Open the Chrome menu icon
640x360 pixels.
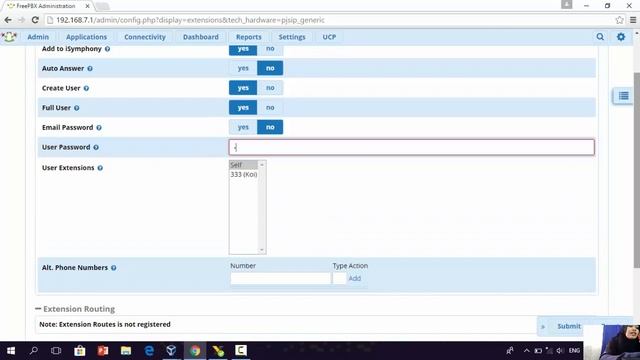click(x=633, y=20)
